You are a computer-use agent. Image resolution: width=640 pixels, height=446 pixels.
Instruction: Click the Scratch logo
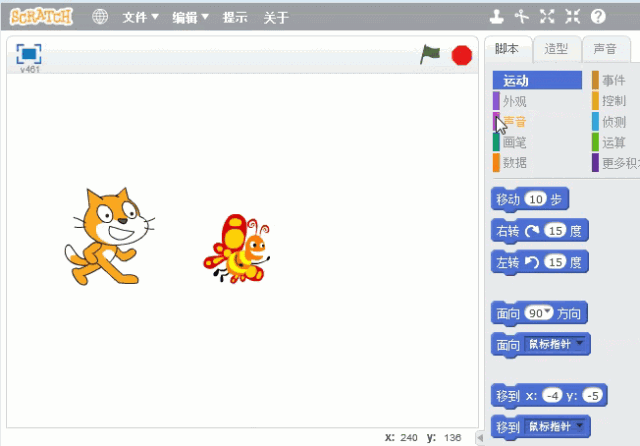click(x=41, y=17)
